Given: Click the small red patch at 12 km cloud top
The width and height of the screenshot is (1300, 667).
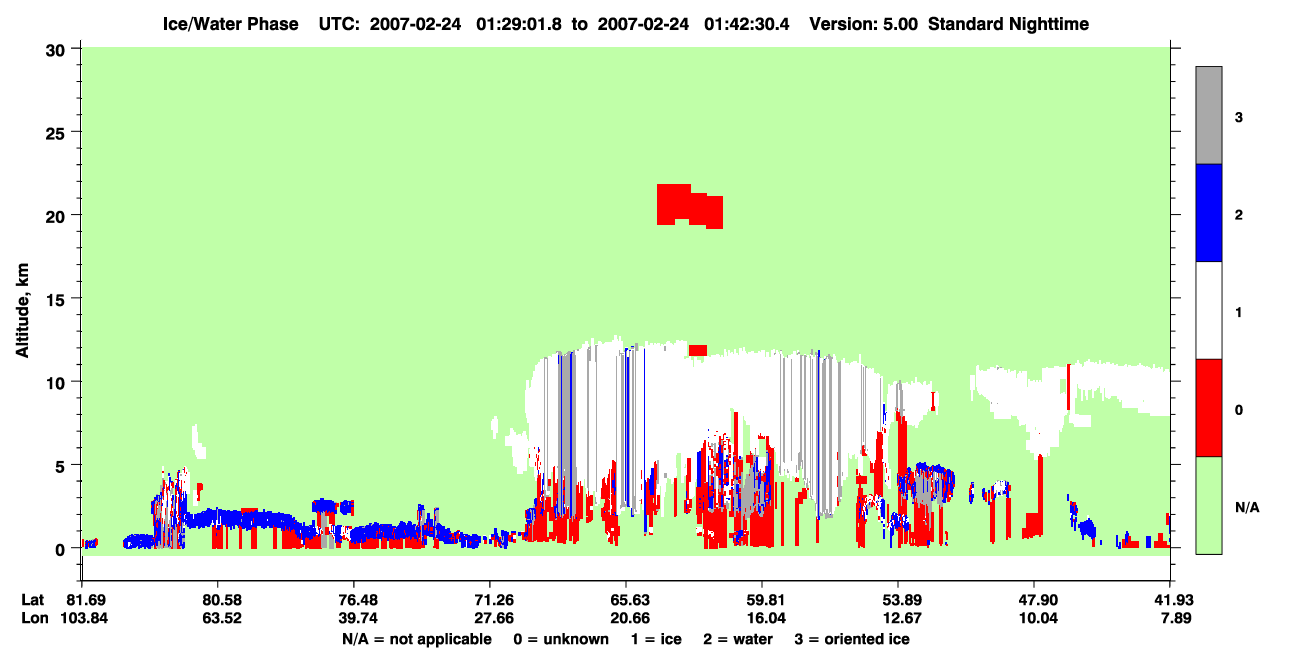Looking at the screenshot, I should click(698, 350).
